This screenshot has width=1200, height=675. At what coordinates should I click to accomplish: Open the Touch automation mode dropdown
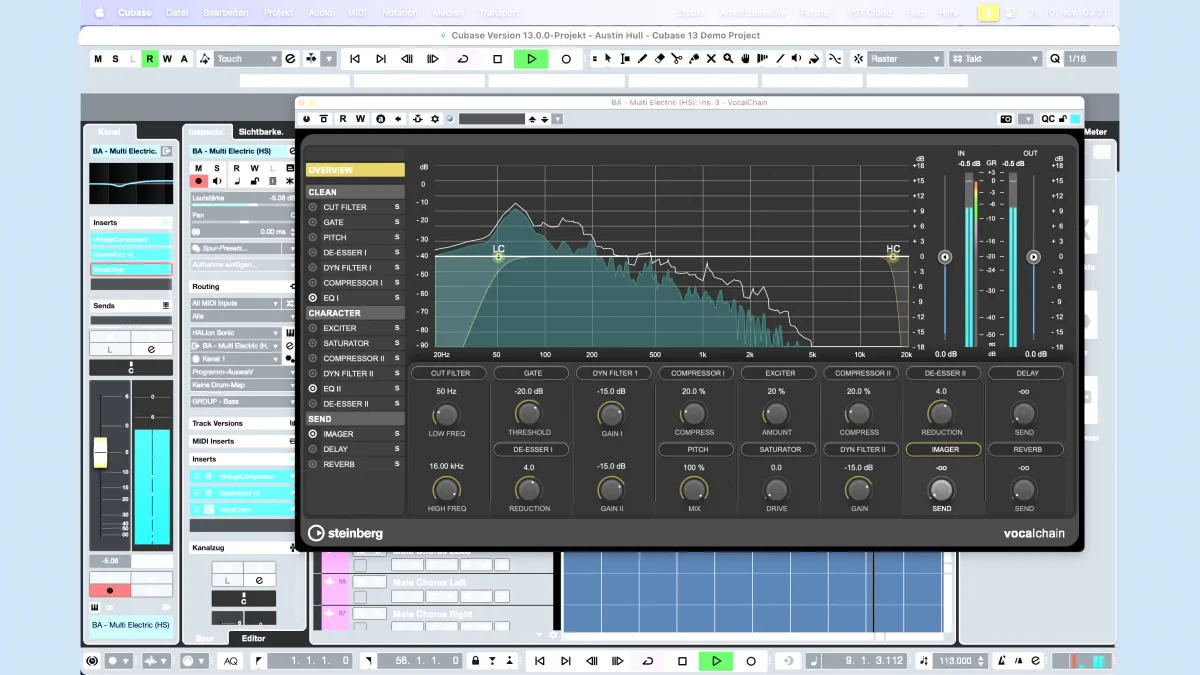point(247,59)
